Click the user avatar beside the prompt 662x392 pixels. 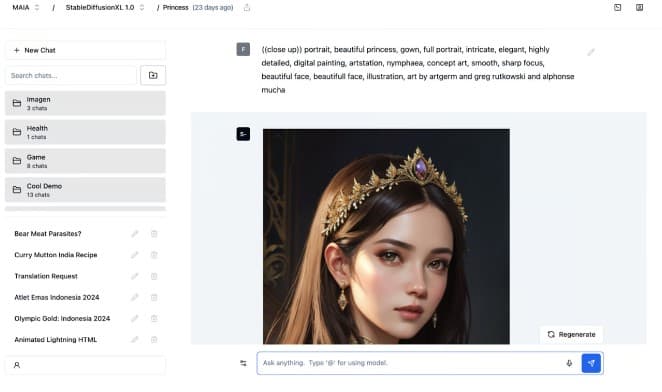[243, 49]
